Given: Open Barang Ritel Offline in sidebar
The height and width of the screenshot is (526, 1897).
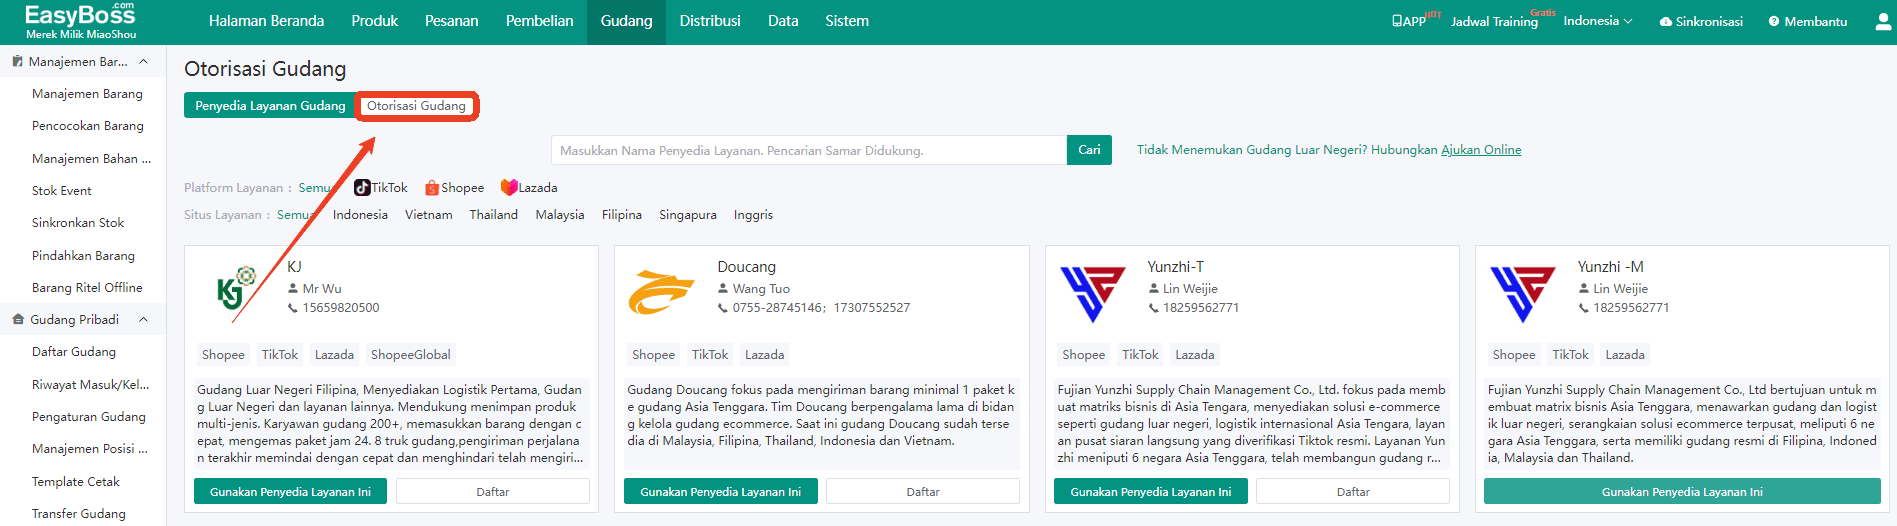Looking at the screenshot, I should (x=87, y=288).
